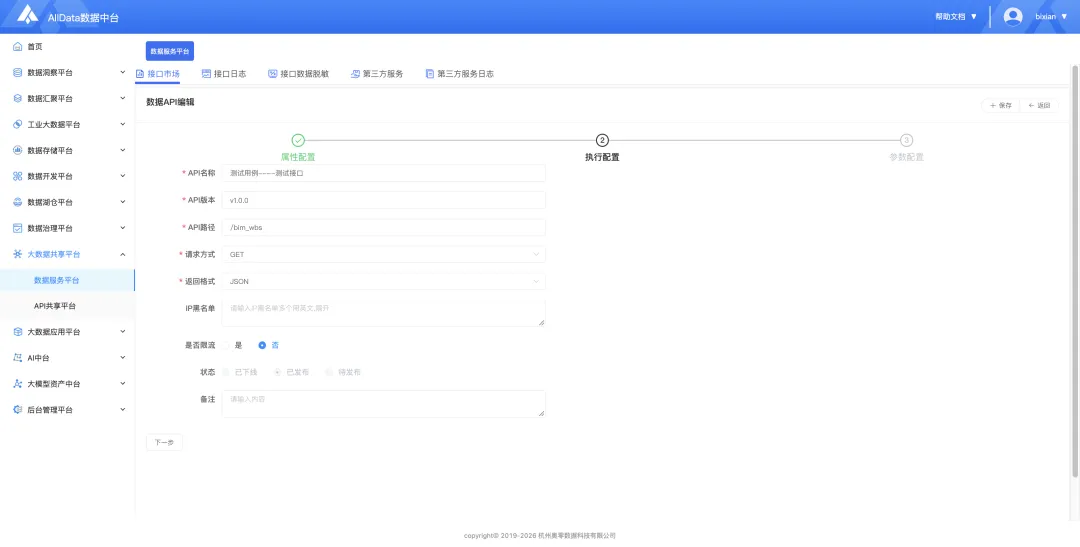The image size is (1080, 547).
Task: Click the AllData logo icon
Action: [28, 14]
